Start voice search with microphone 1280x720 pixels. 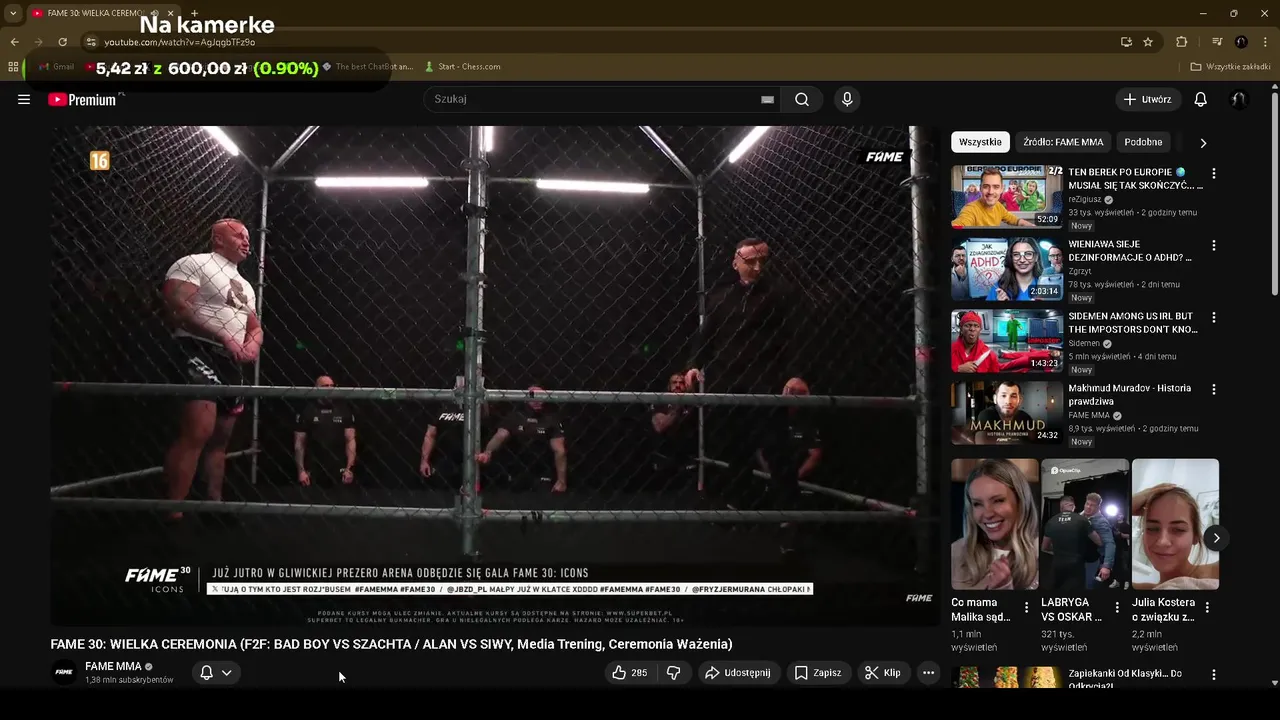[x=847, y=99]
